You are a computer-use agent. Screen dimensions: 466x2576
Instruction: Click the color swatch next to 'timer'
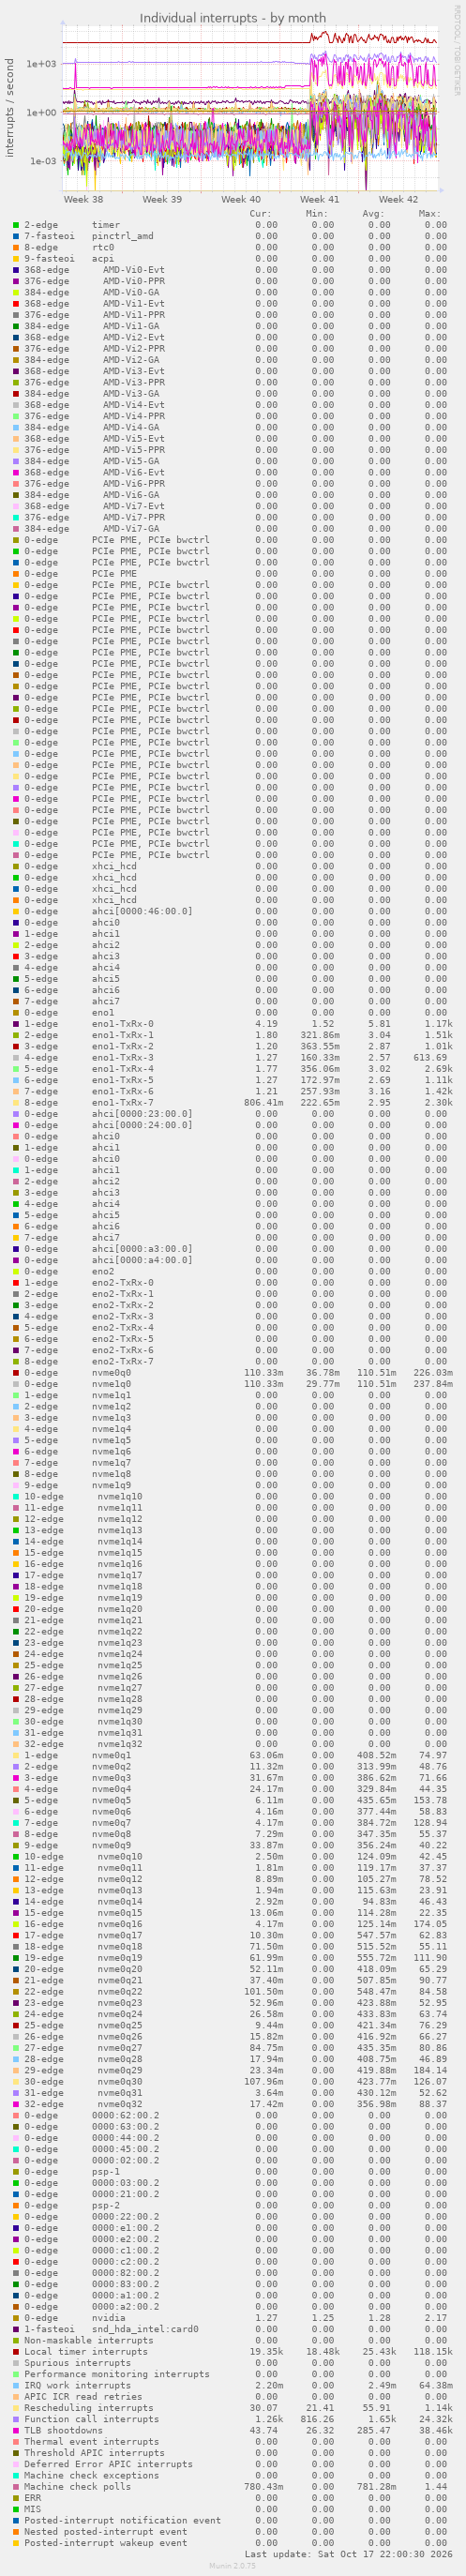pyautogui.click(x=16, y=225)
